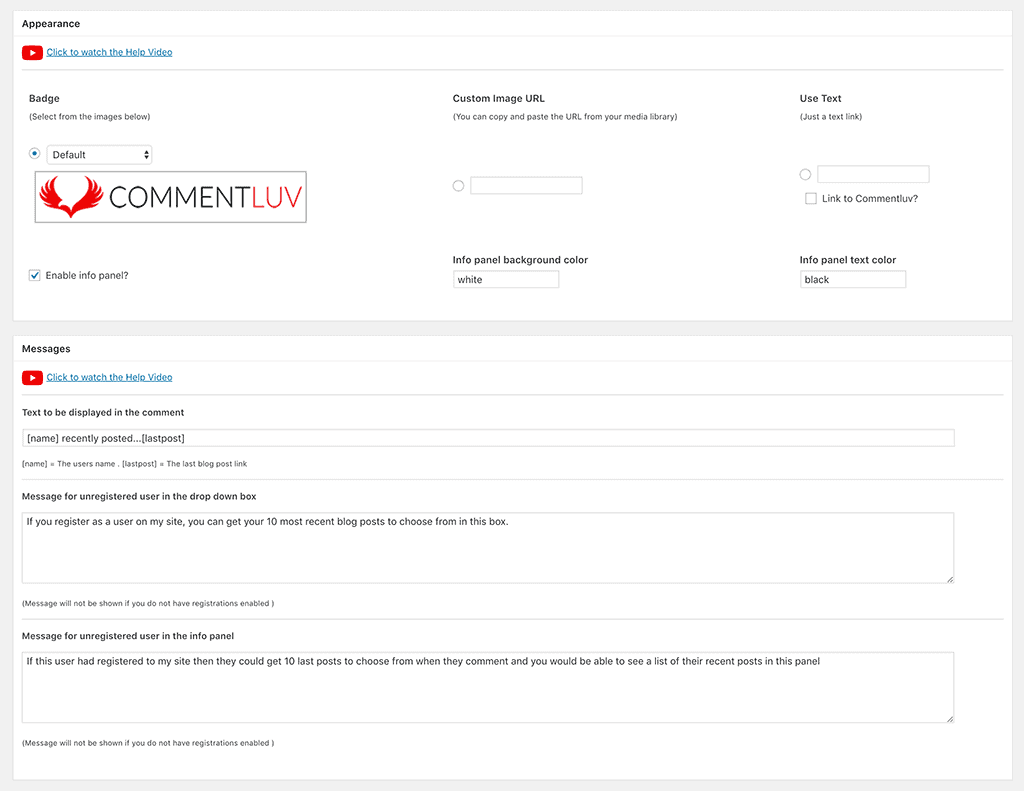The image size is (1024, 791).
Task: Click the info panel background color field
Action: [506, 279]
